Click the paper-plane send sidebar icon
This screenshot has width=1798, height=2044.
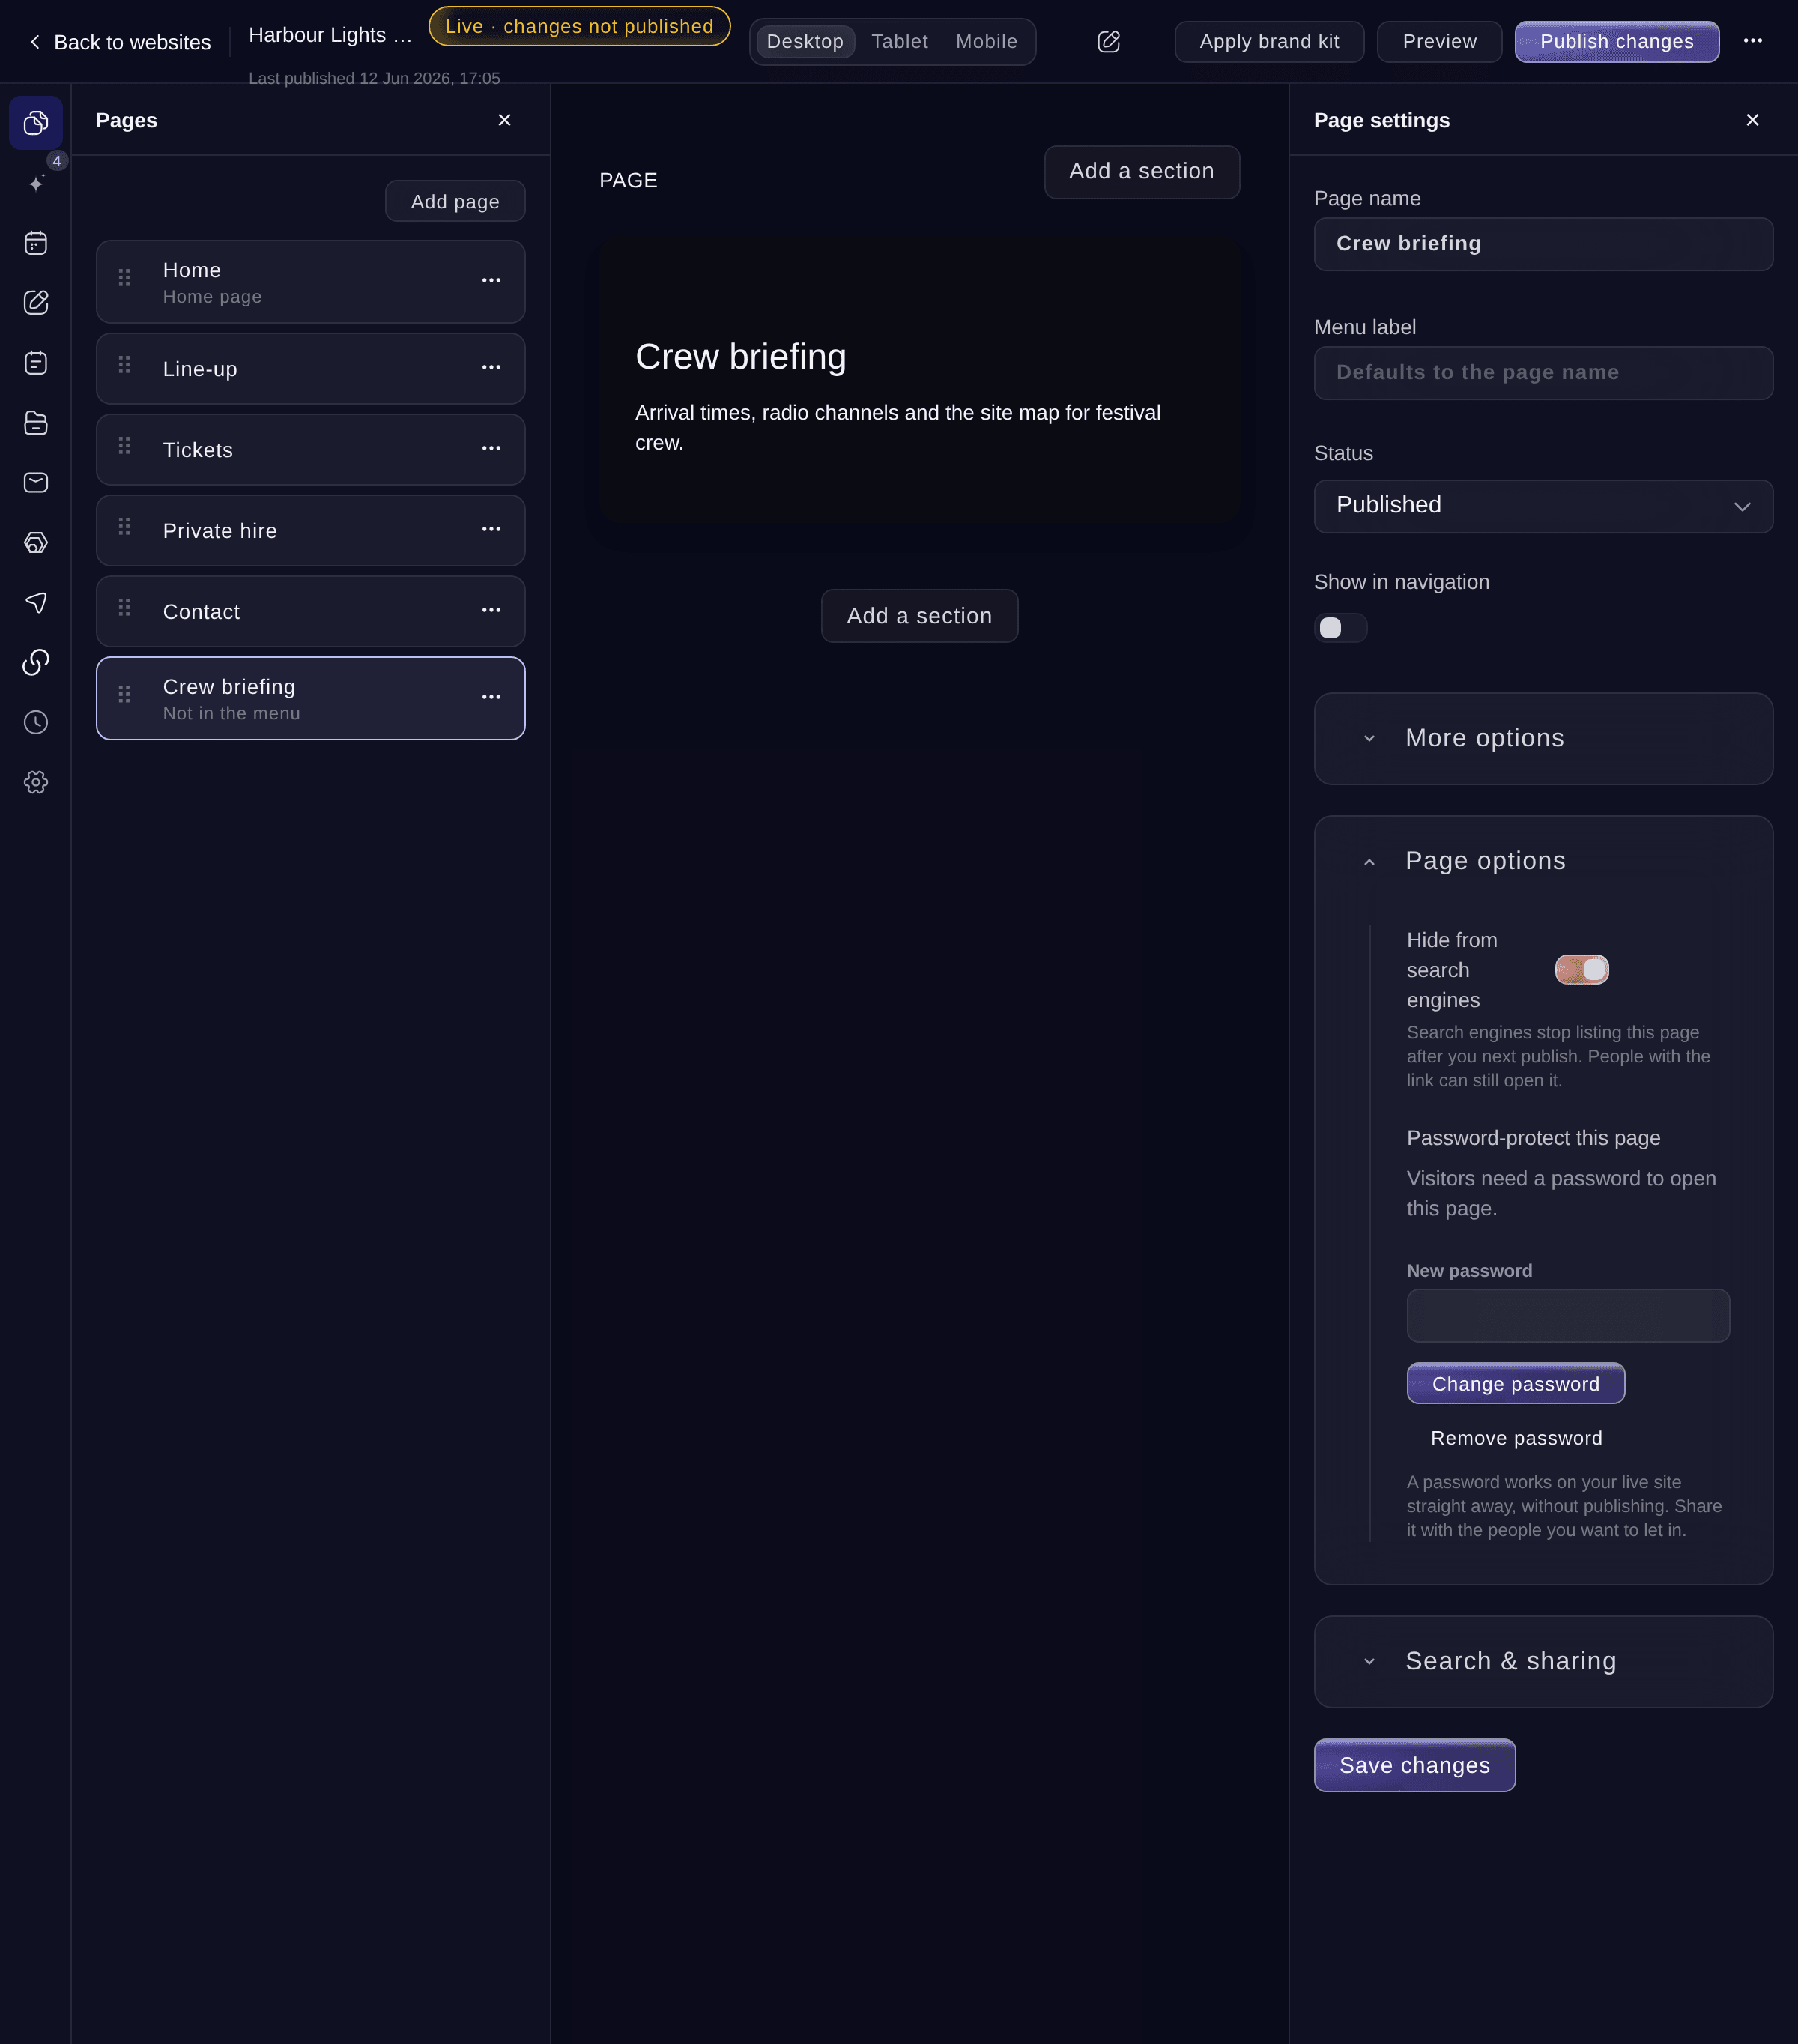tap(36, 603)
